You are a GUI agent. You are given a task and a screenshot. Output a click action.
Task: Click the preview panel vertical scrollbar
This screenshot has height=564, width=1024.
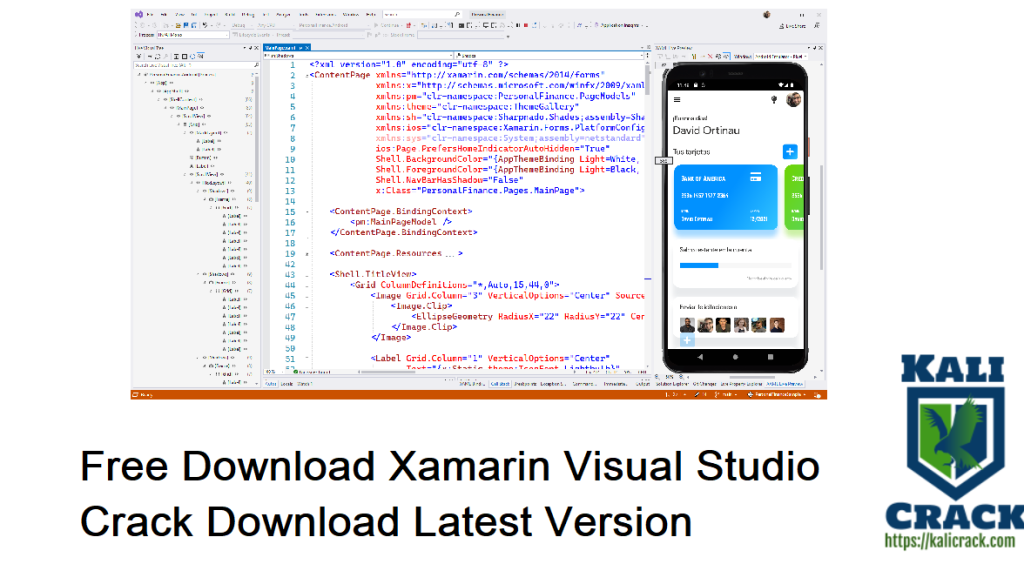(x=821, y=215)
